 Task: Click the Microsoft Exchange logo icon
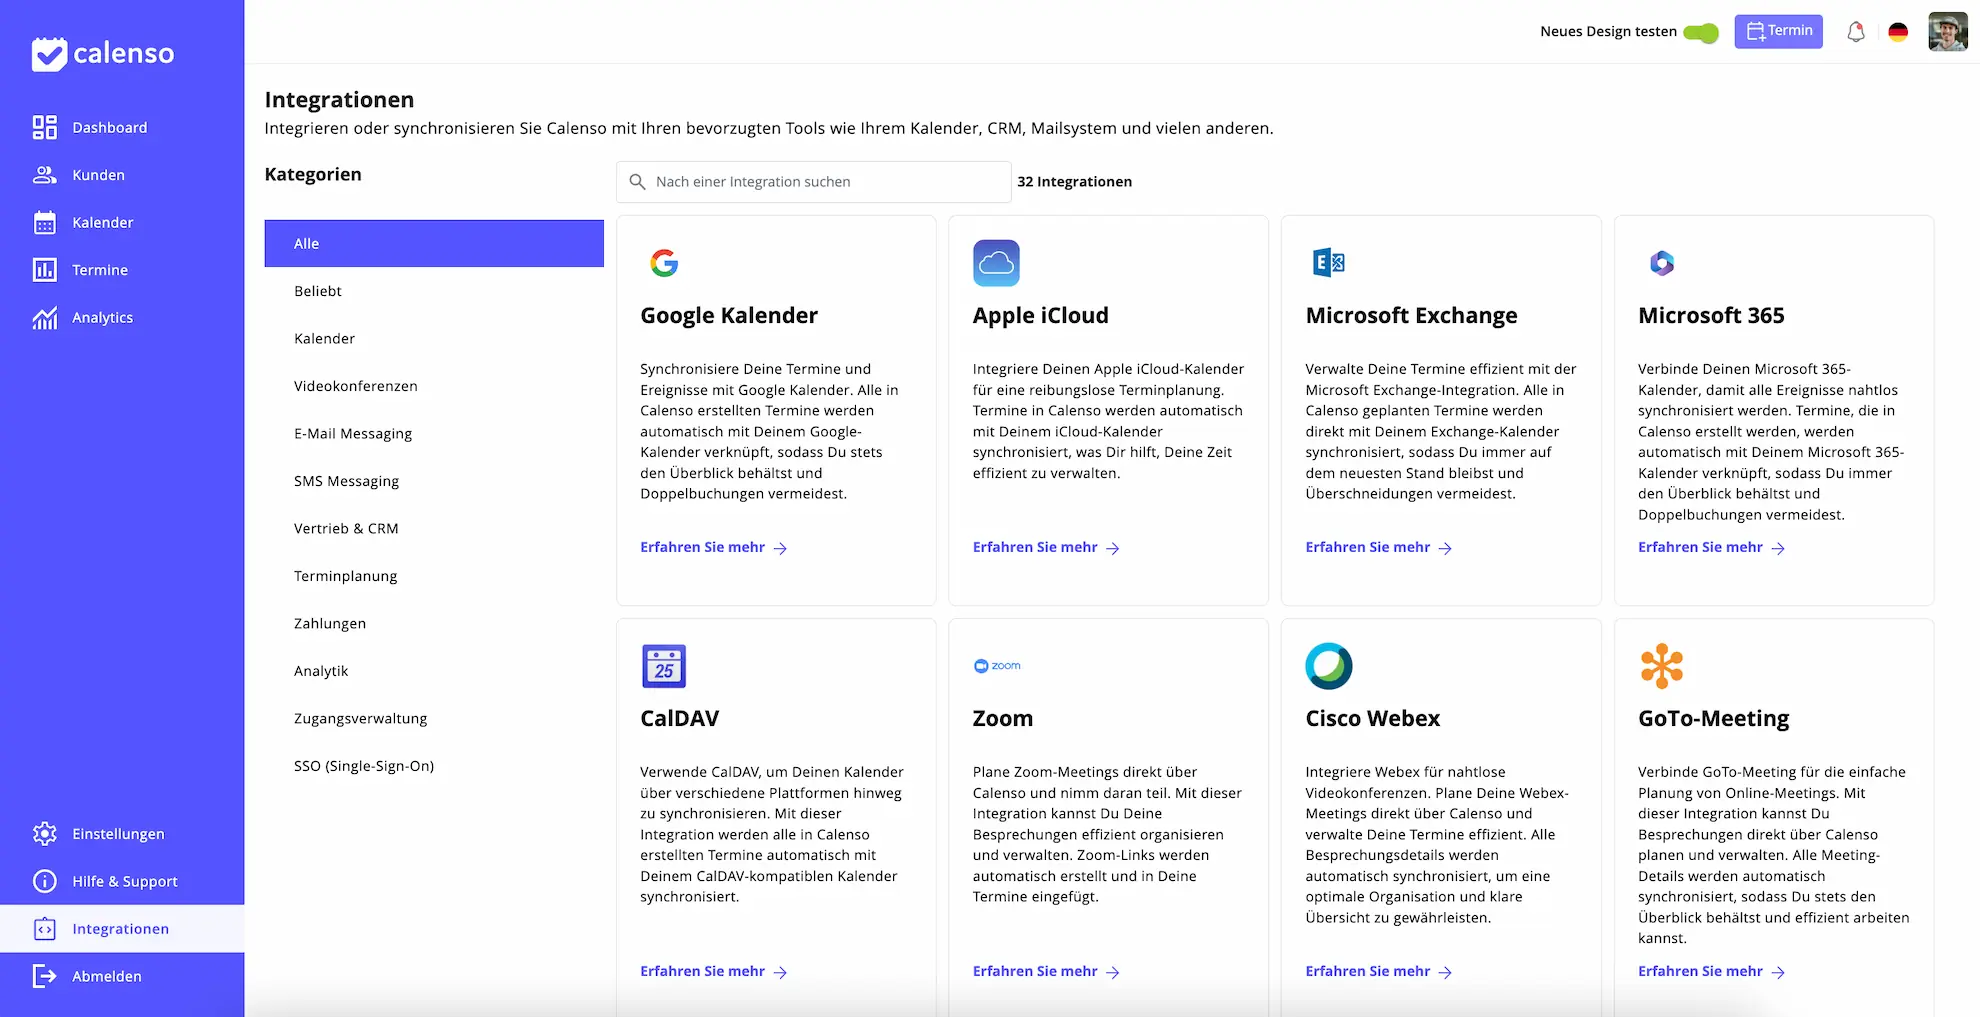pyautogui.click(x=1328, y=263)
